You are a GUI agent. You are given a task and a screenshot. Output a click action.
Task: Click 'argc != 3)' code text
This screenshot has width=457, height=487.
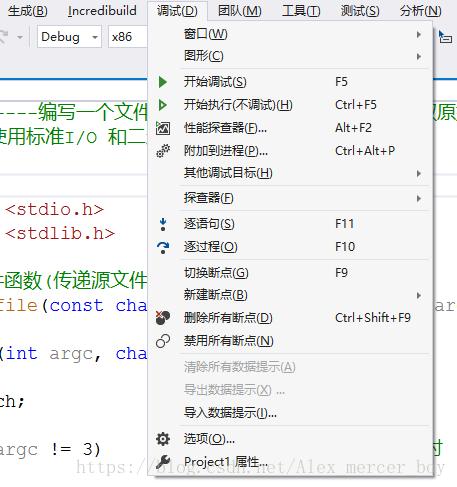click(50, 450)
